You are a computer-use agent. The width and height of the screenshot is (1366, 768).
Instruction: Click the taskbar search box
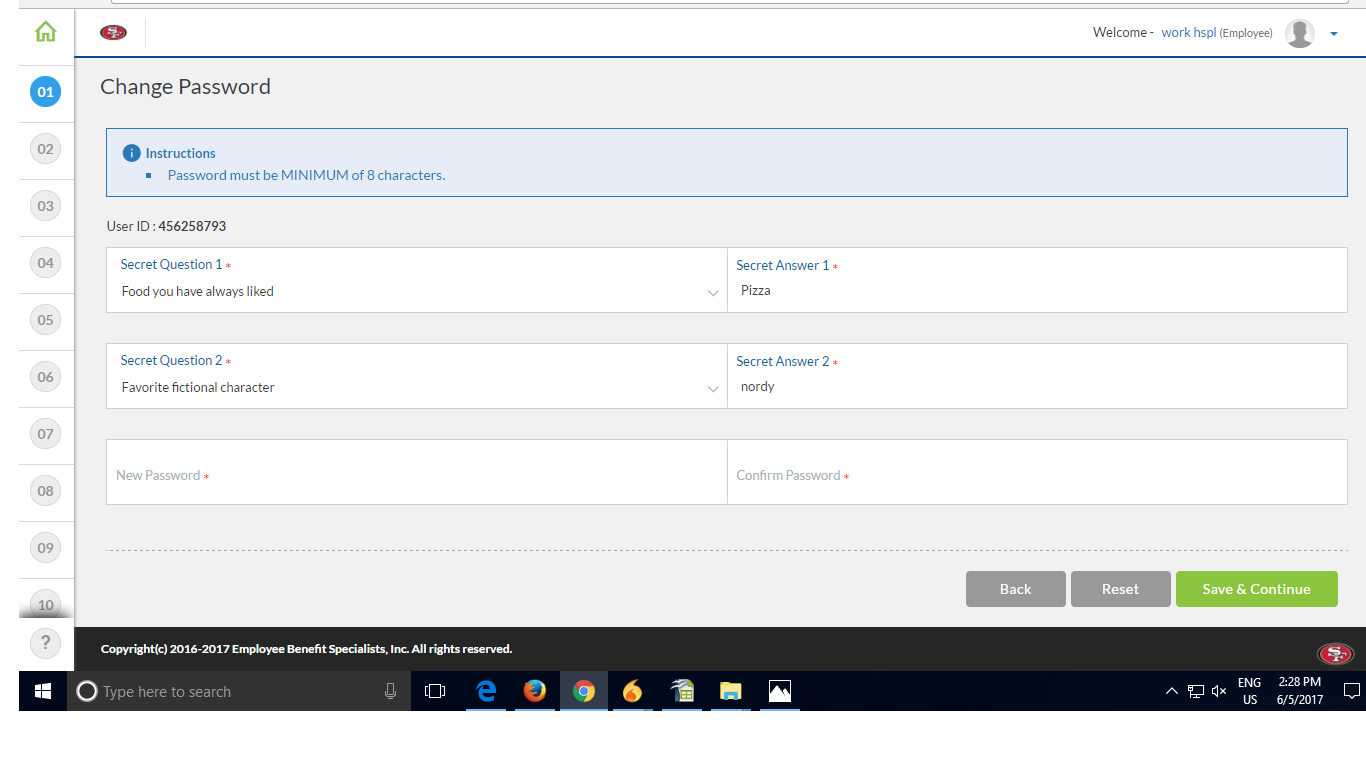[239, 691]
